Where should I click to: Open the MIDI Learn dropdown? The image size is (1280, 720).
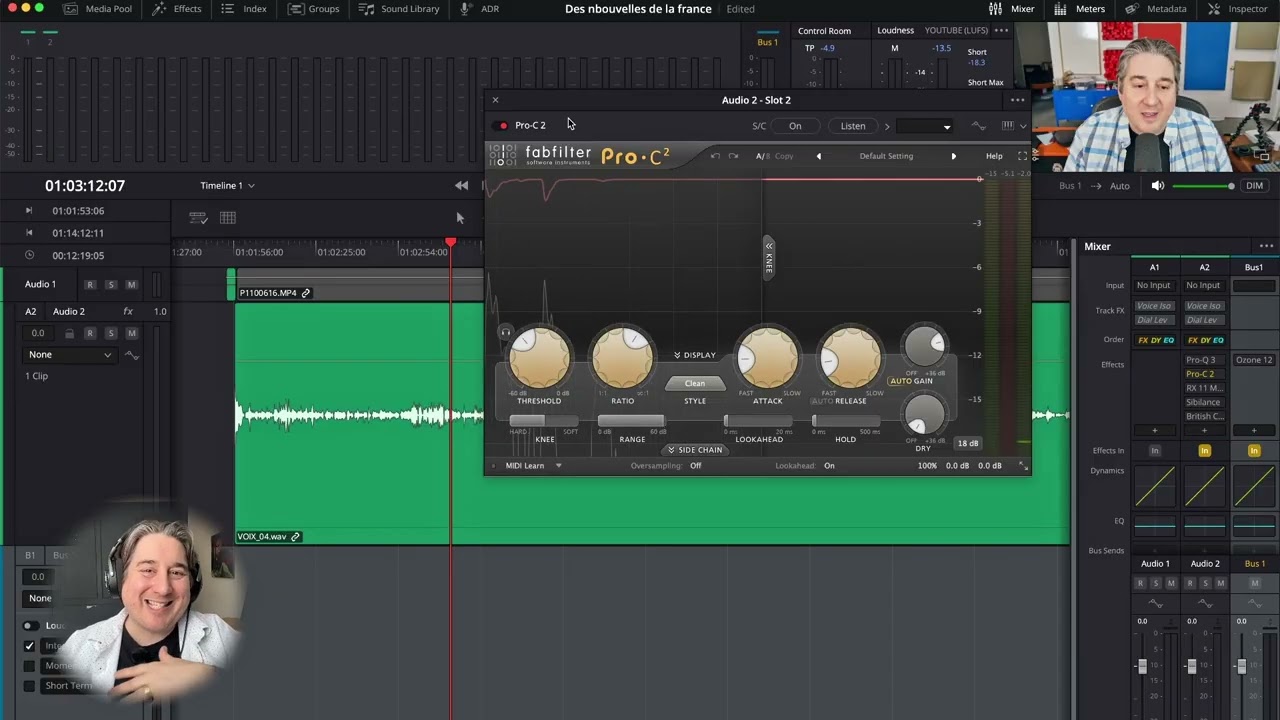pyautogui.click(x=533, y=466)
